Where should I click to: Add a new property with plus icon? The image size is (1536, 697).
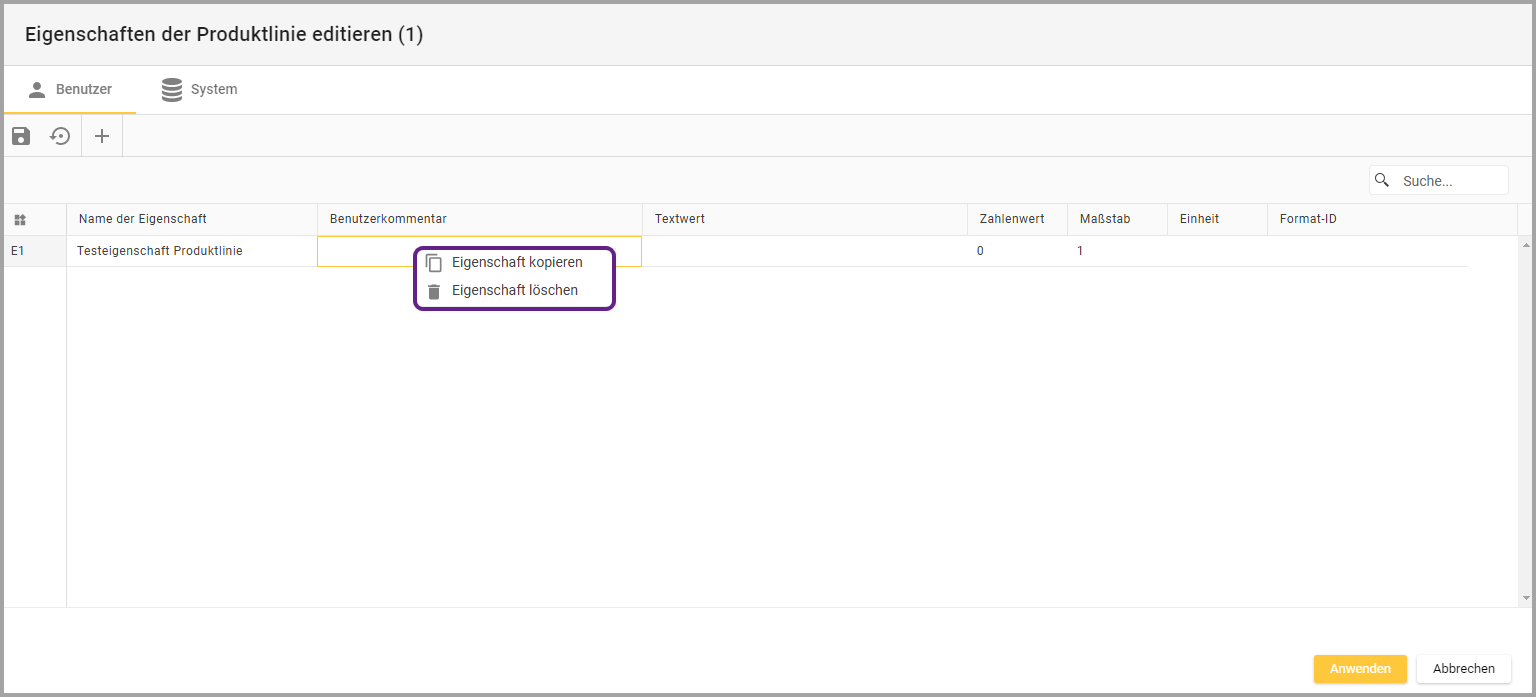(x=102, y=136)
